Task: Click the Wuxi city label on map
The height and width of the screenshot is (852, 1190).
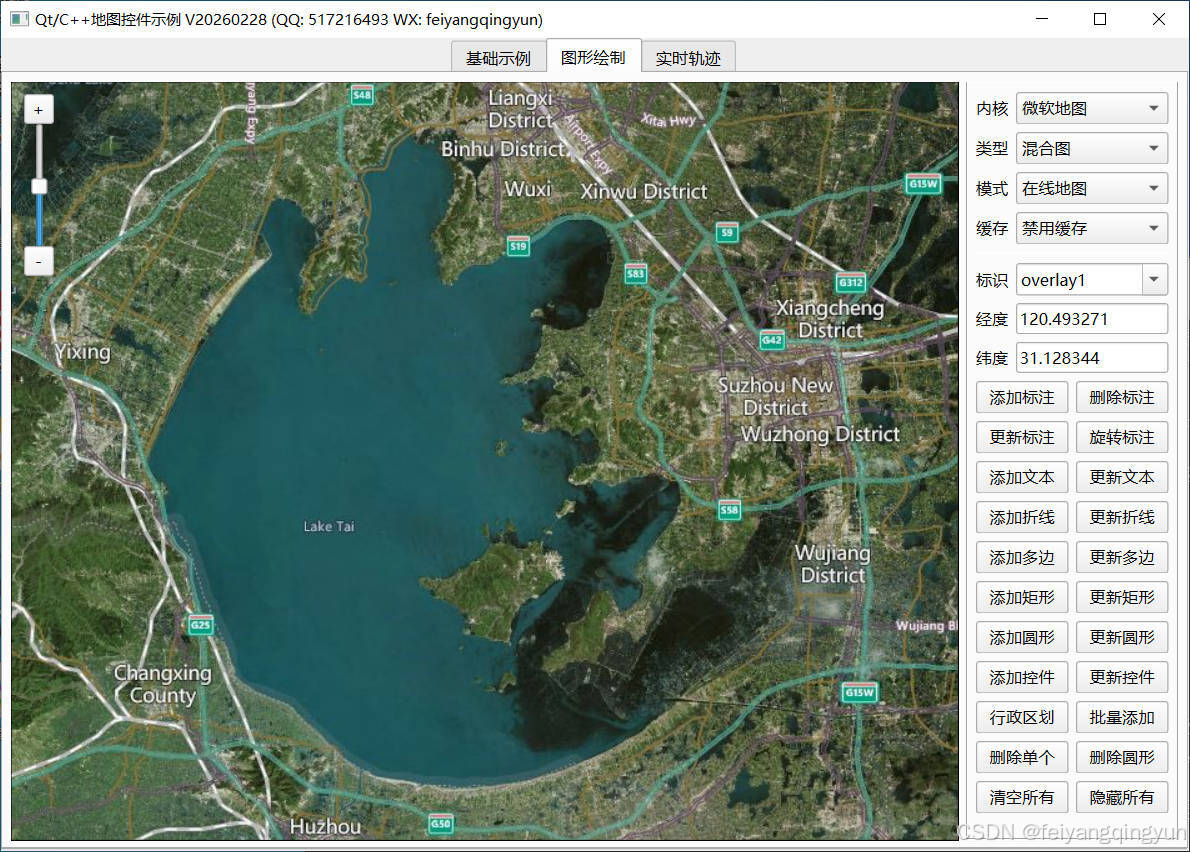Action: 527,188
